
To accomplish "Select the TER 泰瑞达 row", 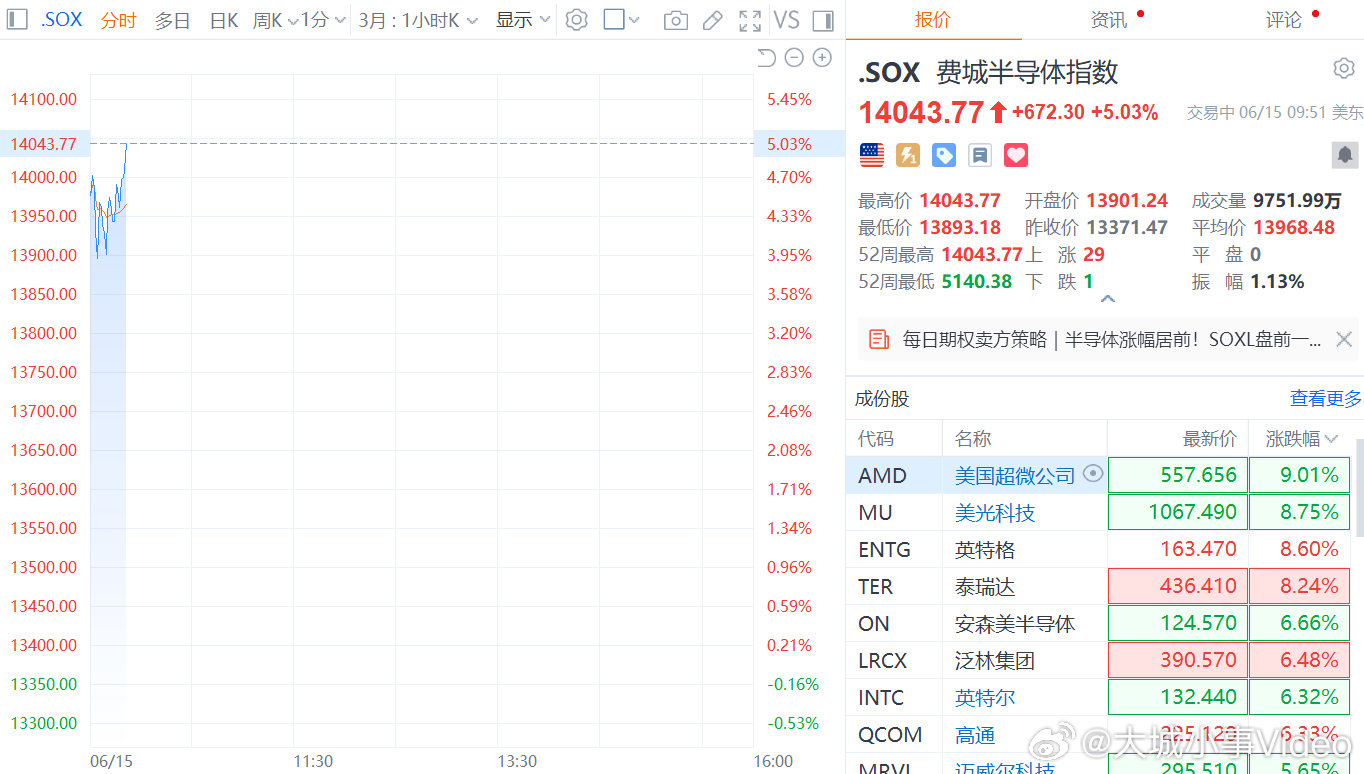I will click(x=1099, y=586).
